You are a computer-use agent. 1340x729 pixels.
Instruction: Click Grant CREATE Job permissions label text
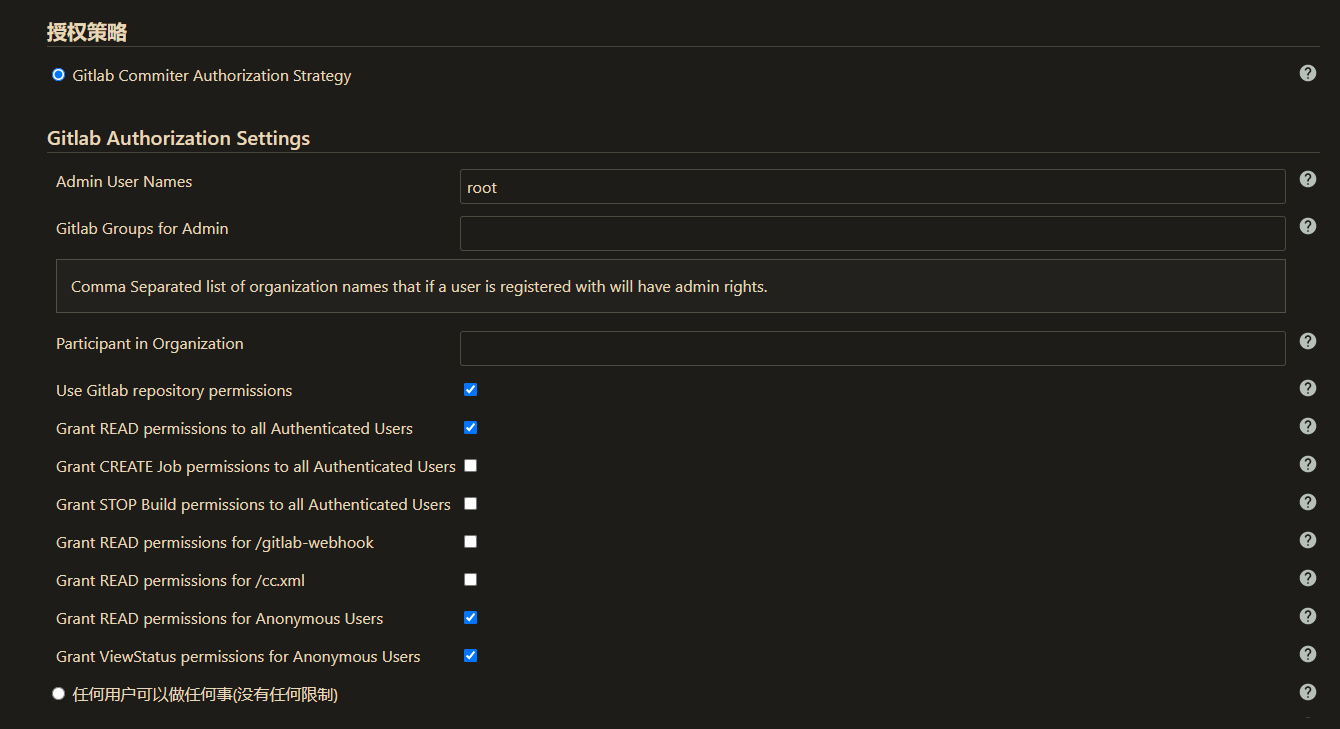(x=256, y=467)
